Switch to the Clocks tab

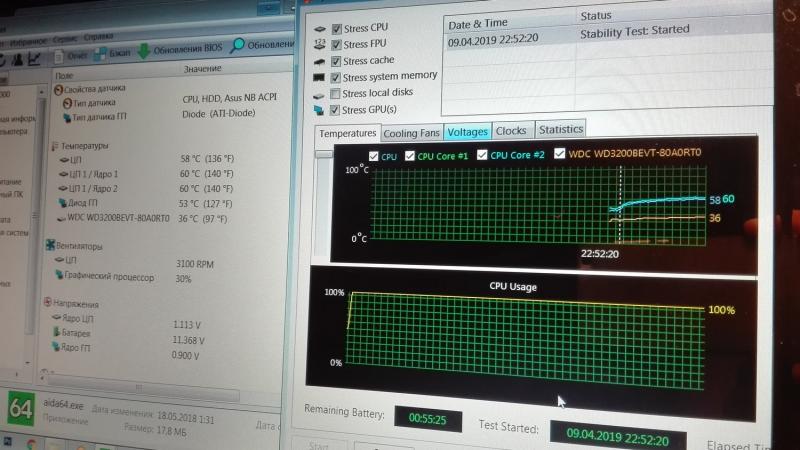pyautogui.click(x=511, y=131)
